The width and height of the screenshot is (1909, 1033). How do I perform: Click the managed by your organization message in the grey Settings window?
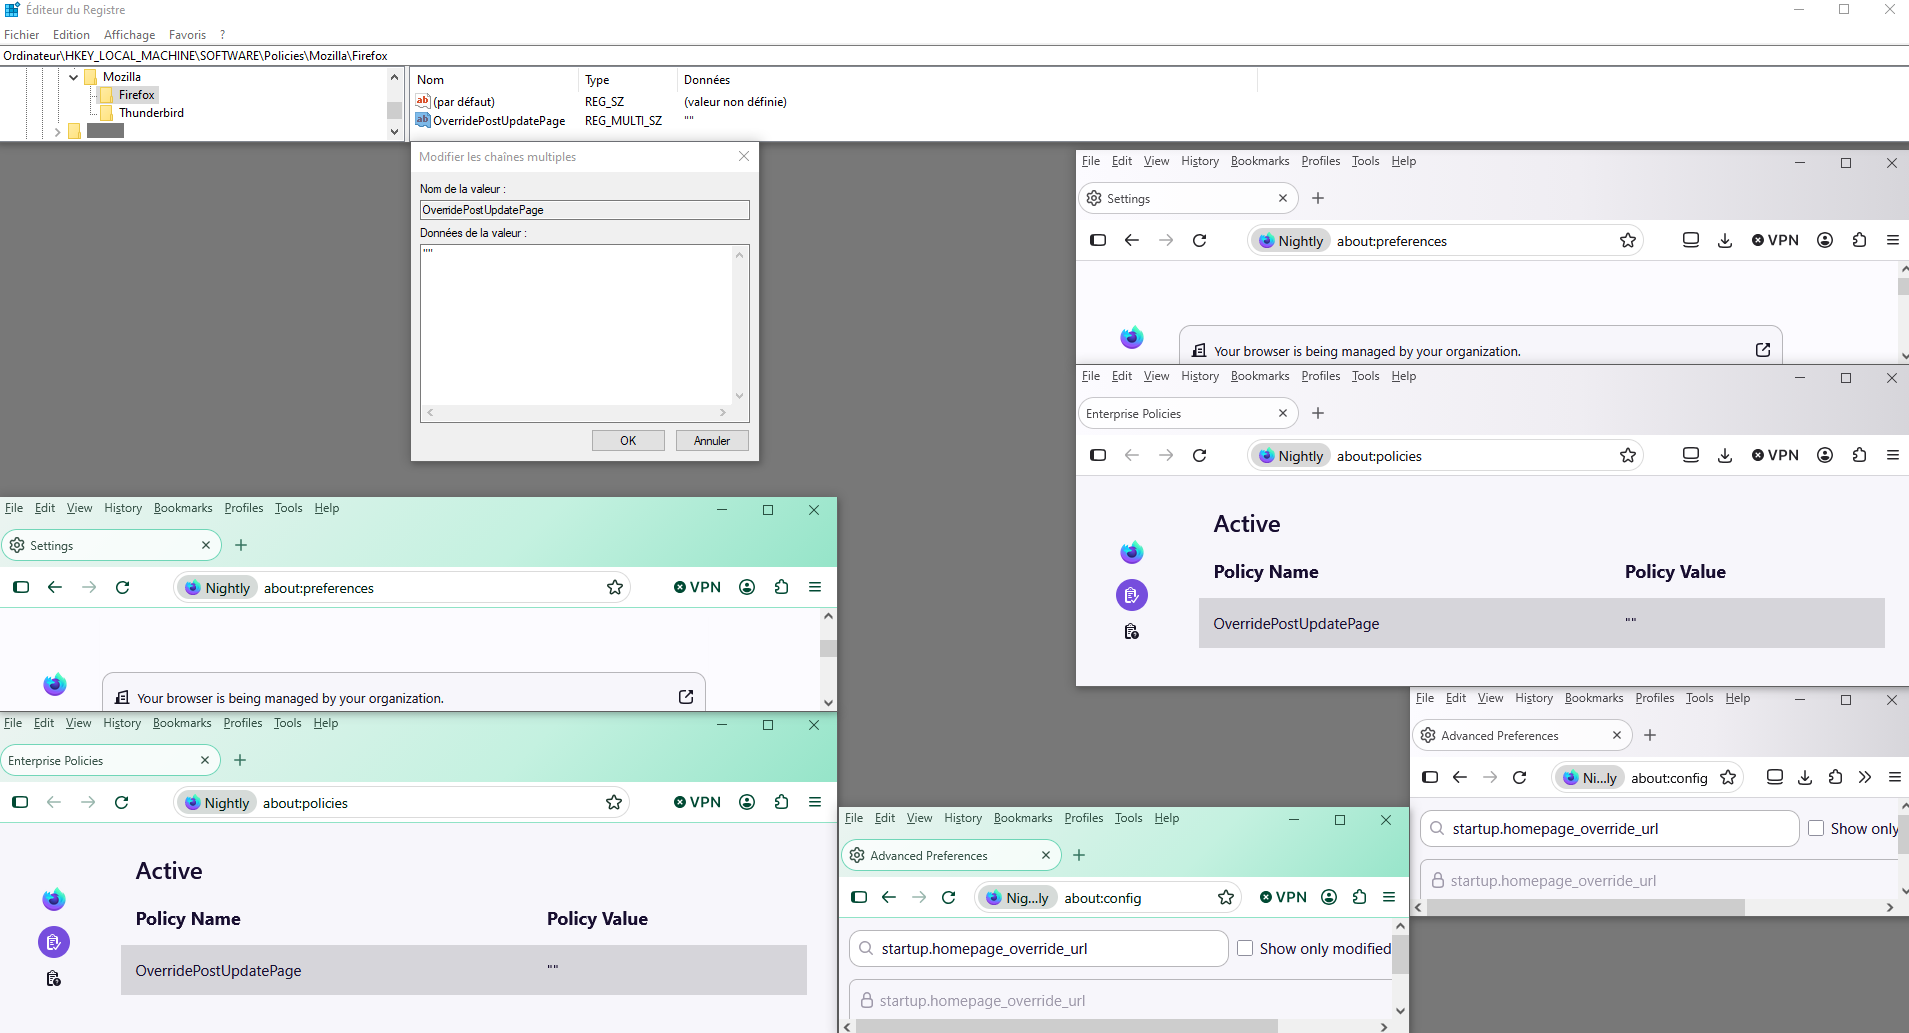pos(1367,351)
